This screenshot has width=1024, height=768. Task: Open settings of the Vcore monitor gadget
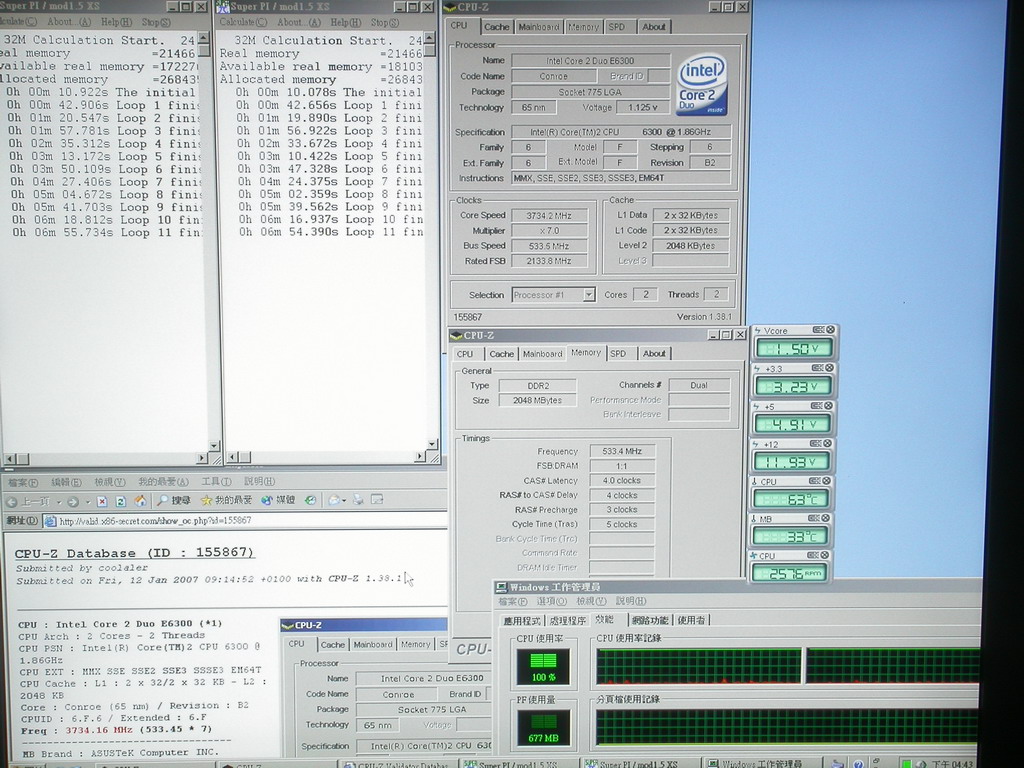[818, 330]
